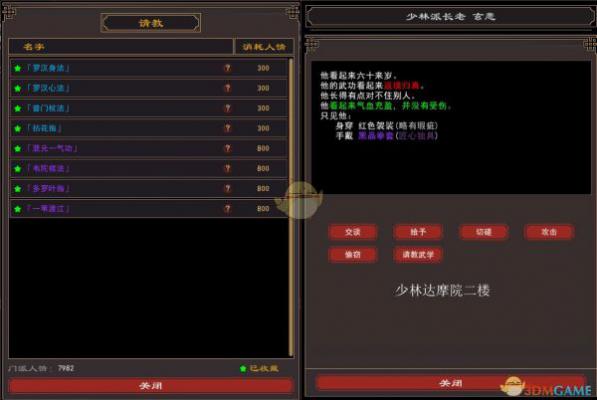View help icon on 韦陀棍法 row

point(227,169)
